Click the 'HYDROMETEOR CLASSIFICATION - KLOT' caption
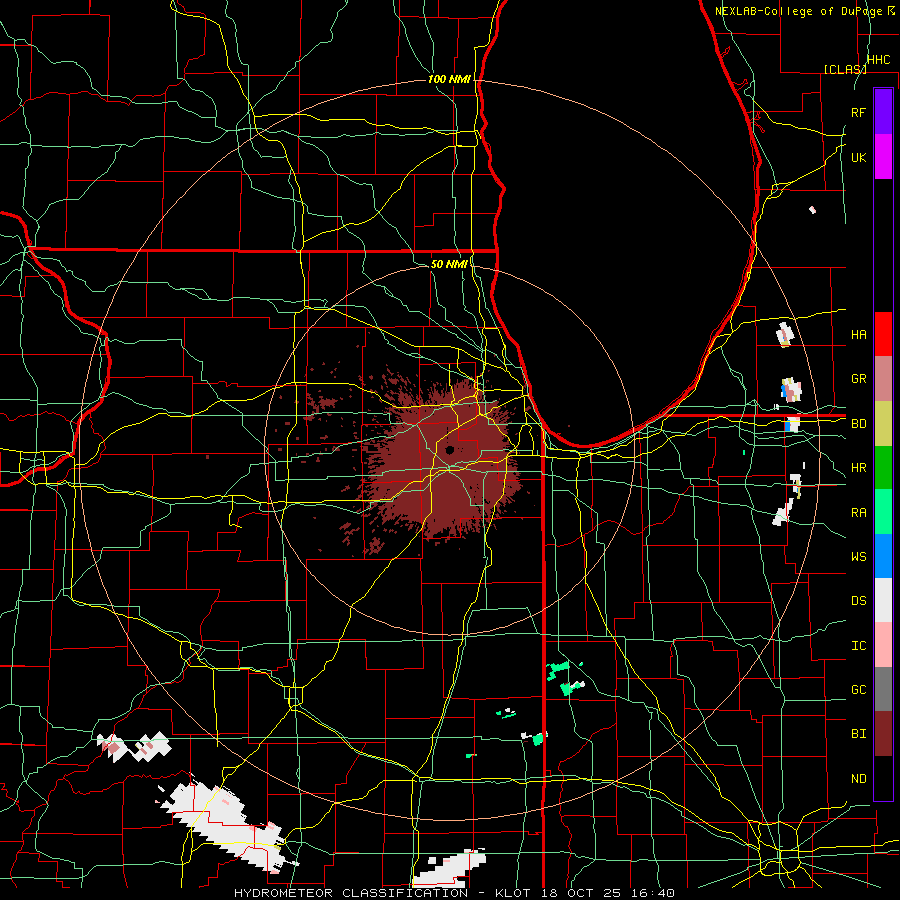This screenshot has width=900, height=900. pyautogui.click(x=384, y=893)
